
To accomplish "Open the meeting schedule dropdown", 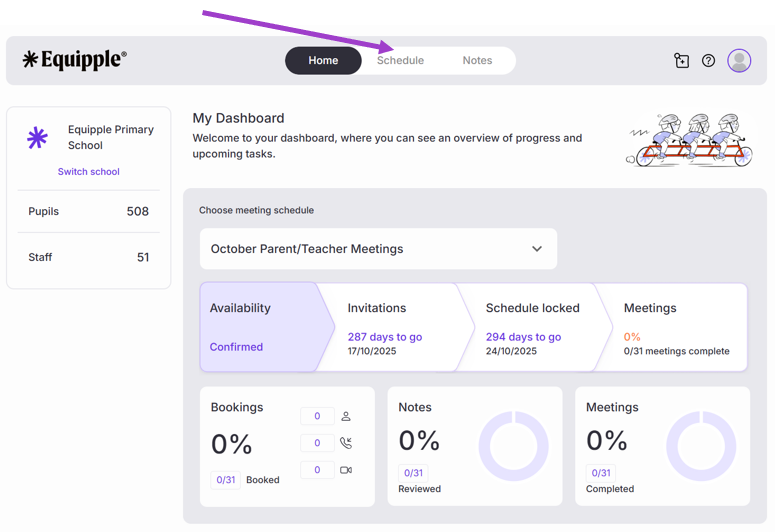I will (378, 249).
